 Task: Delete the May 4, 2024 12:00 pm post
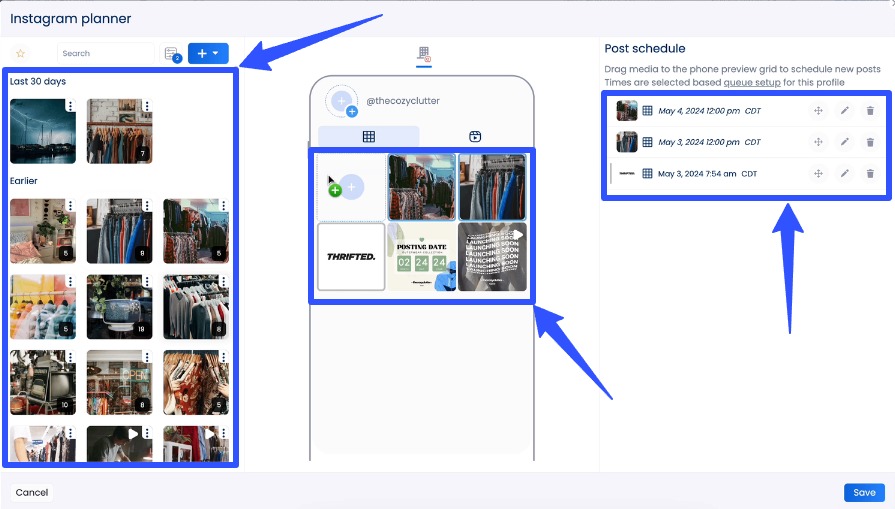pos(870,111)
